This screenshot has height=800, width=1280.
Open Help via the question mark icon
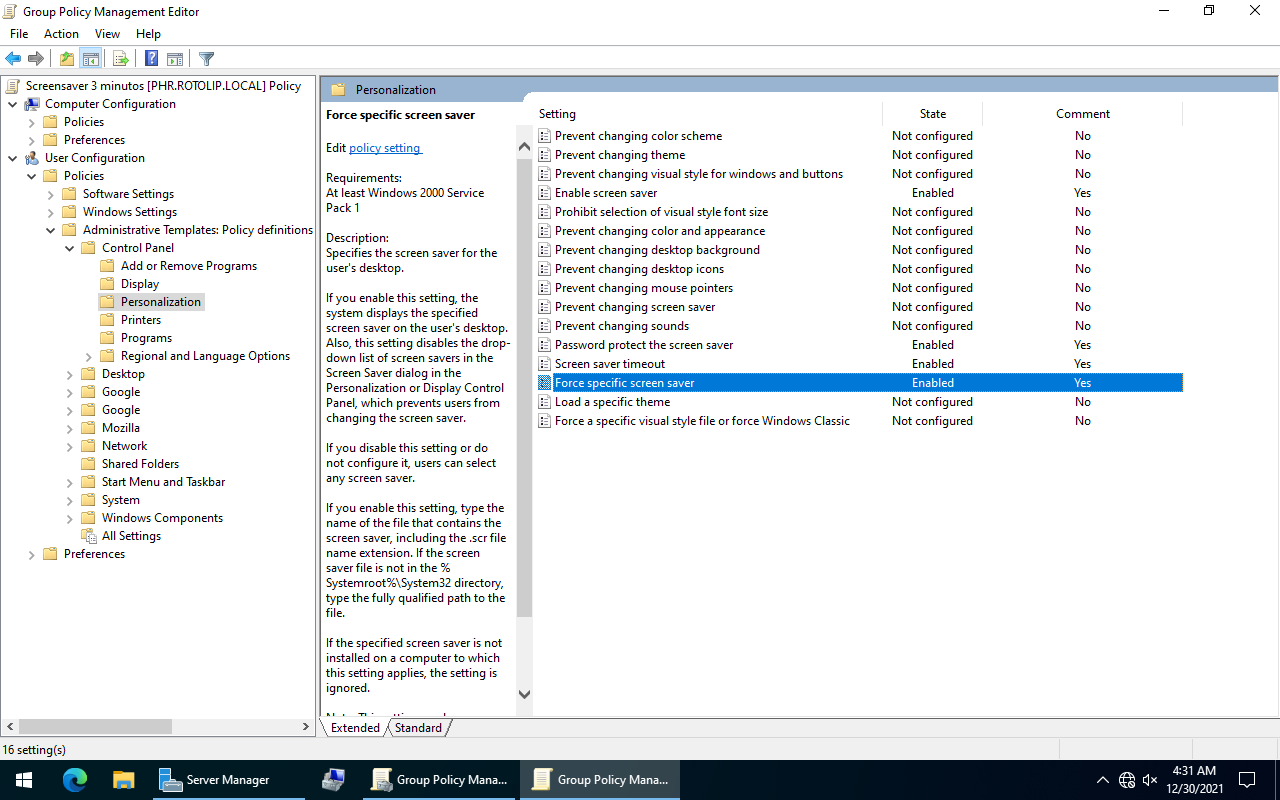(x=151, y=59)
